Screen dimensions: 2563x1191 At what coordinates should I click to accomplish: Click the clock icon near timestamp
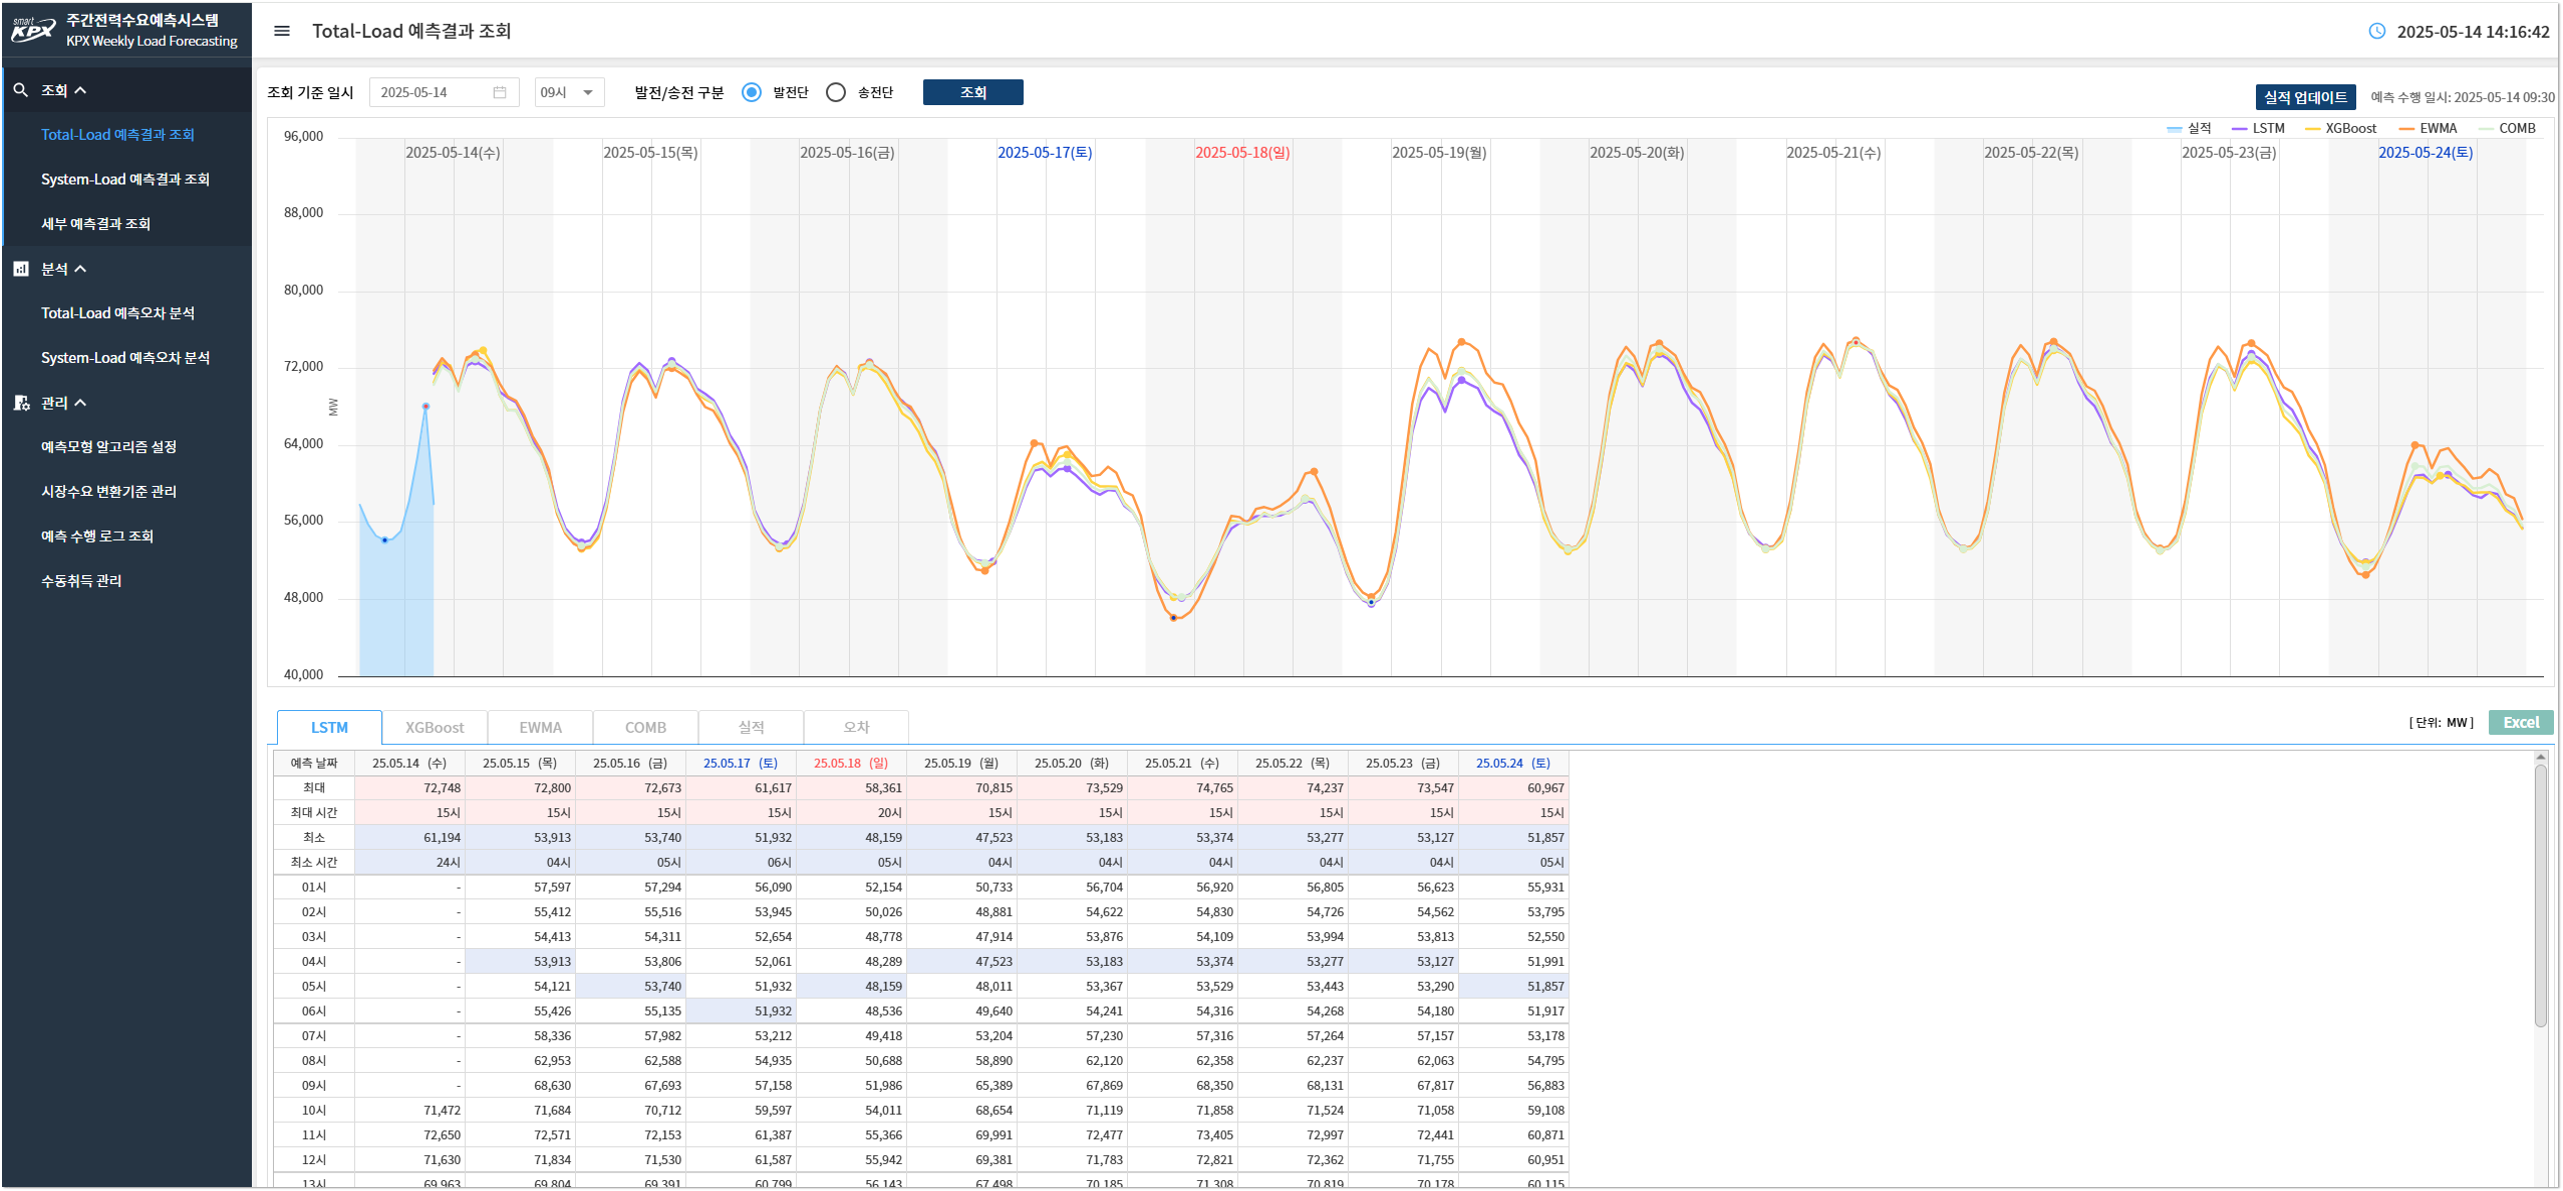tap(2377, 31)
